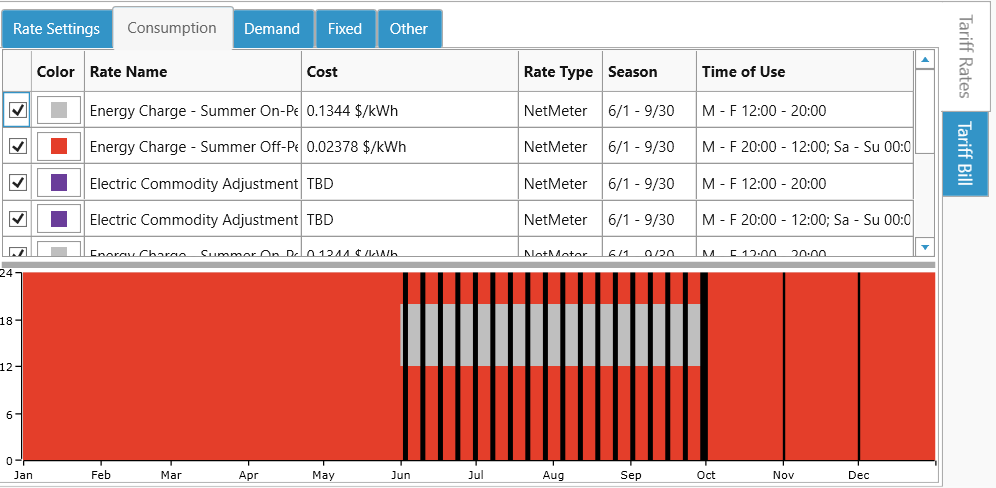996x488 pixels.
Task: Toggle checkbox for Summer Off-Peak Energy Charge
Action: [x=17, y=147]
